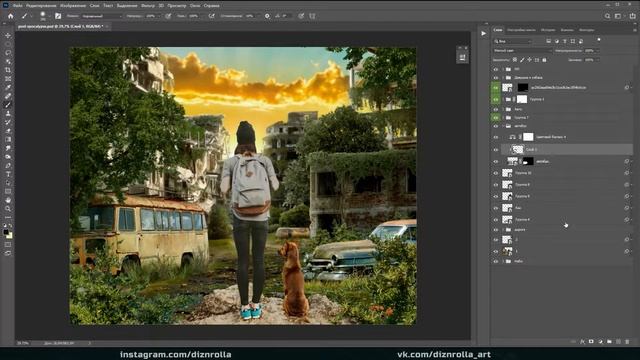Click the Home icon in options bar

(x=11, y=16)
